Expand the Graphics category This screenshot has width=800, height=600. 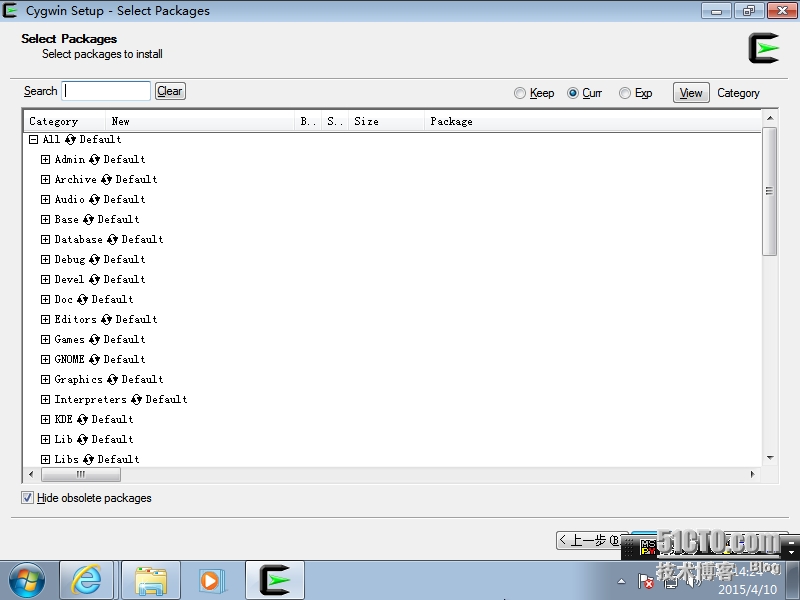(45, 380)
